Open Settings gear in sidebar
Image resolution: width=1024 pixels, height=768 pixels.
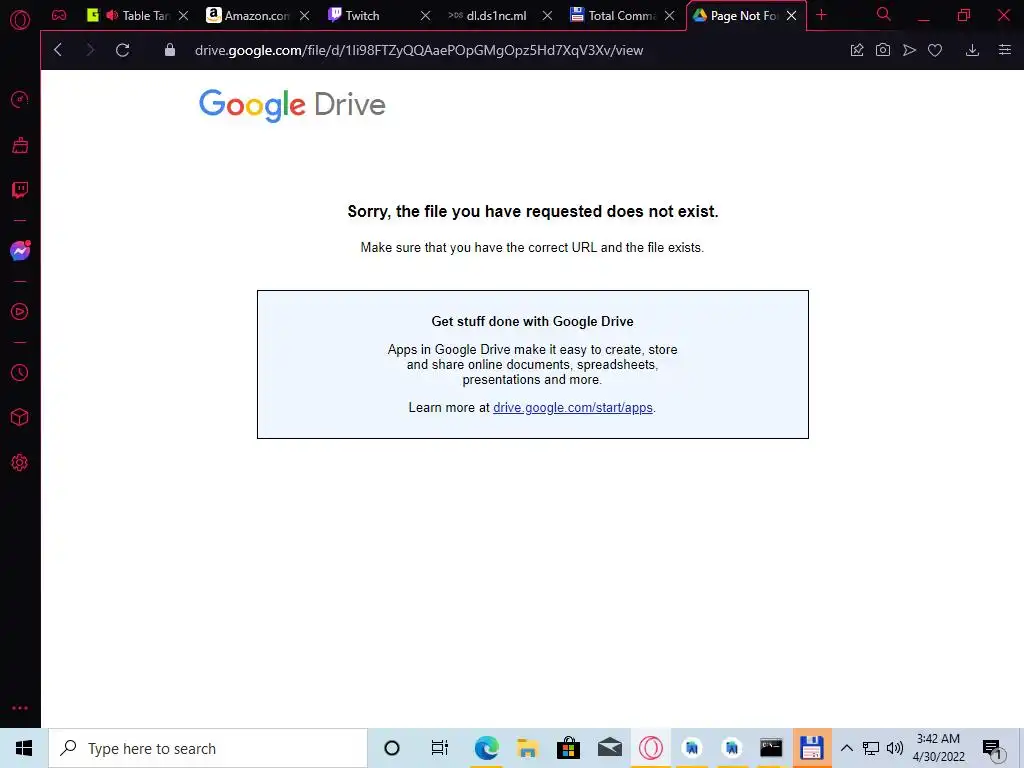coord(20,462)
